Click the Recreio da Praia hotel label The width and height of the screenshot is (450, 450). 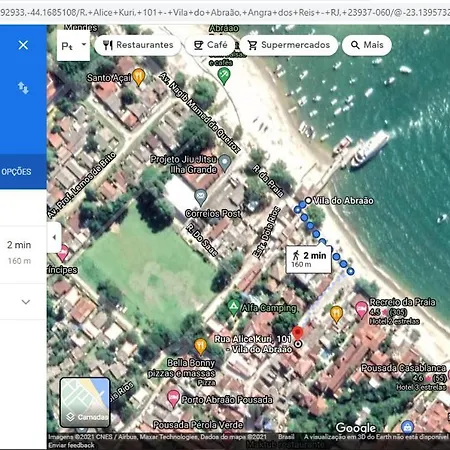click(402, 302)
